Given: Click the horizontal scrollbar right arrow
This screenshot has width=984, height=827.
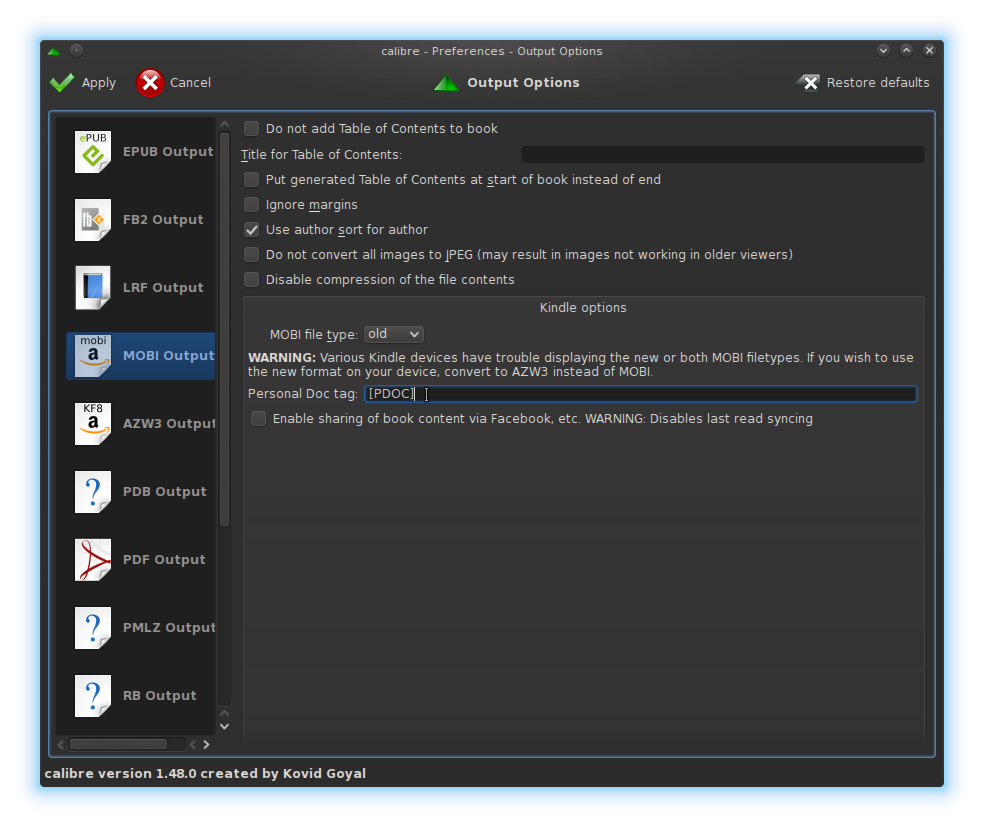Looking at the screenshot, I should coord(206,745).
